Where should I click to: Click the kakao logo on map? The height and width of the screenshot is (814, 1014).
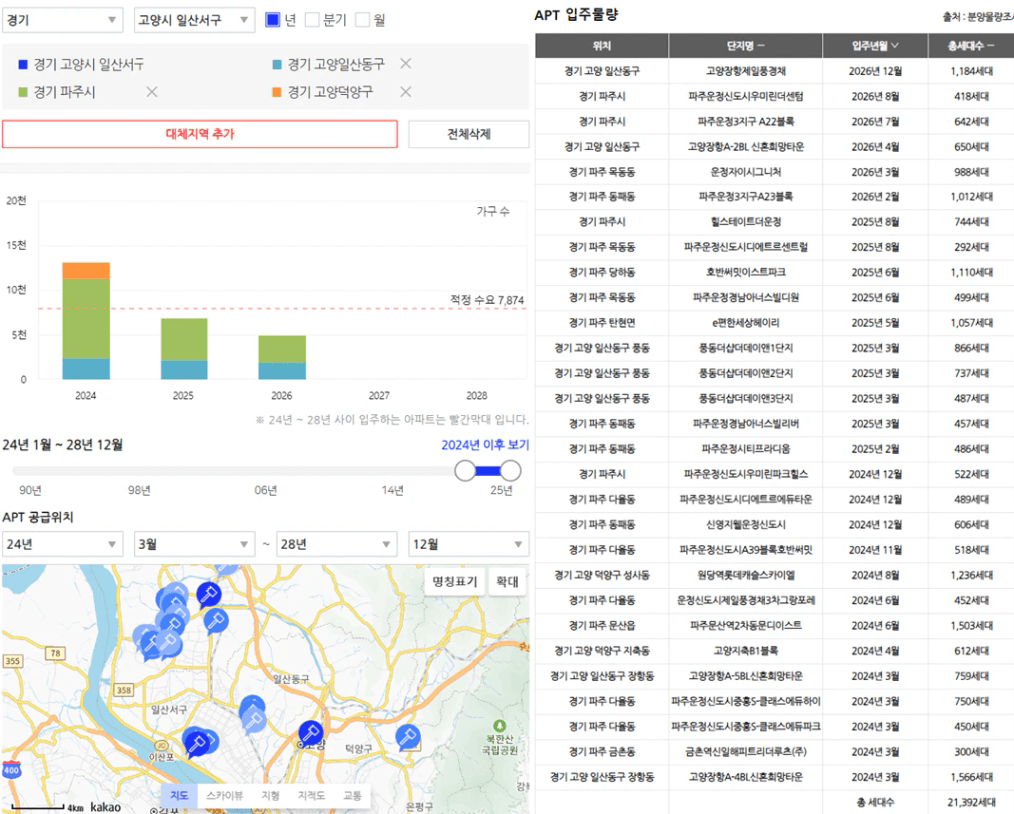click(105, 807)
